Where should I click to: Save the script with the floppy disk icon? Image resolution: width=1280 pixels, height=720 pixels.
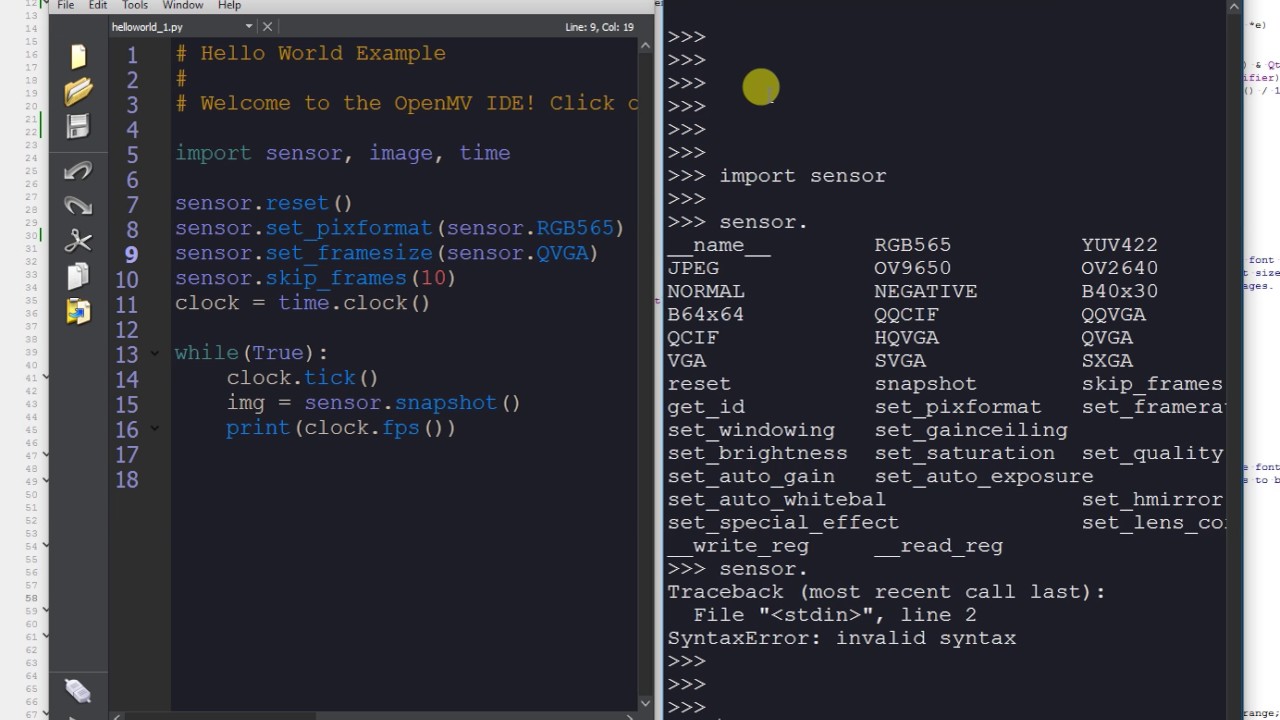pyautogui.click(x=78, y=126)
